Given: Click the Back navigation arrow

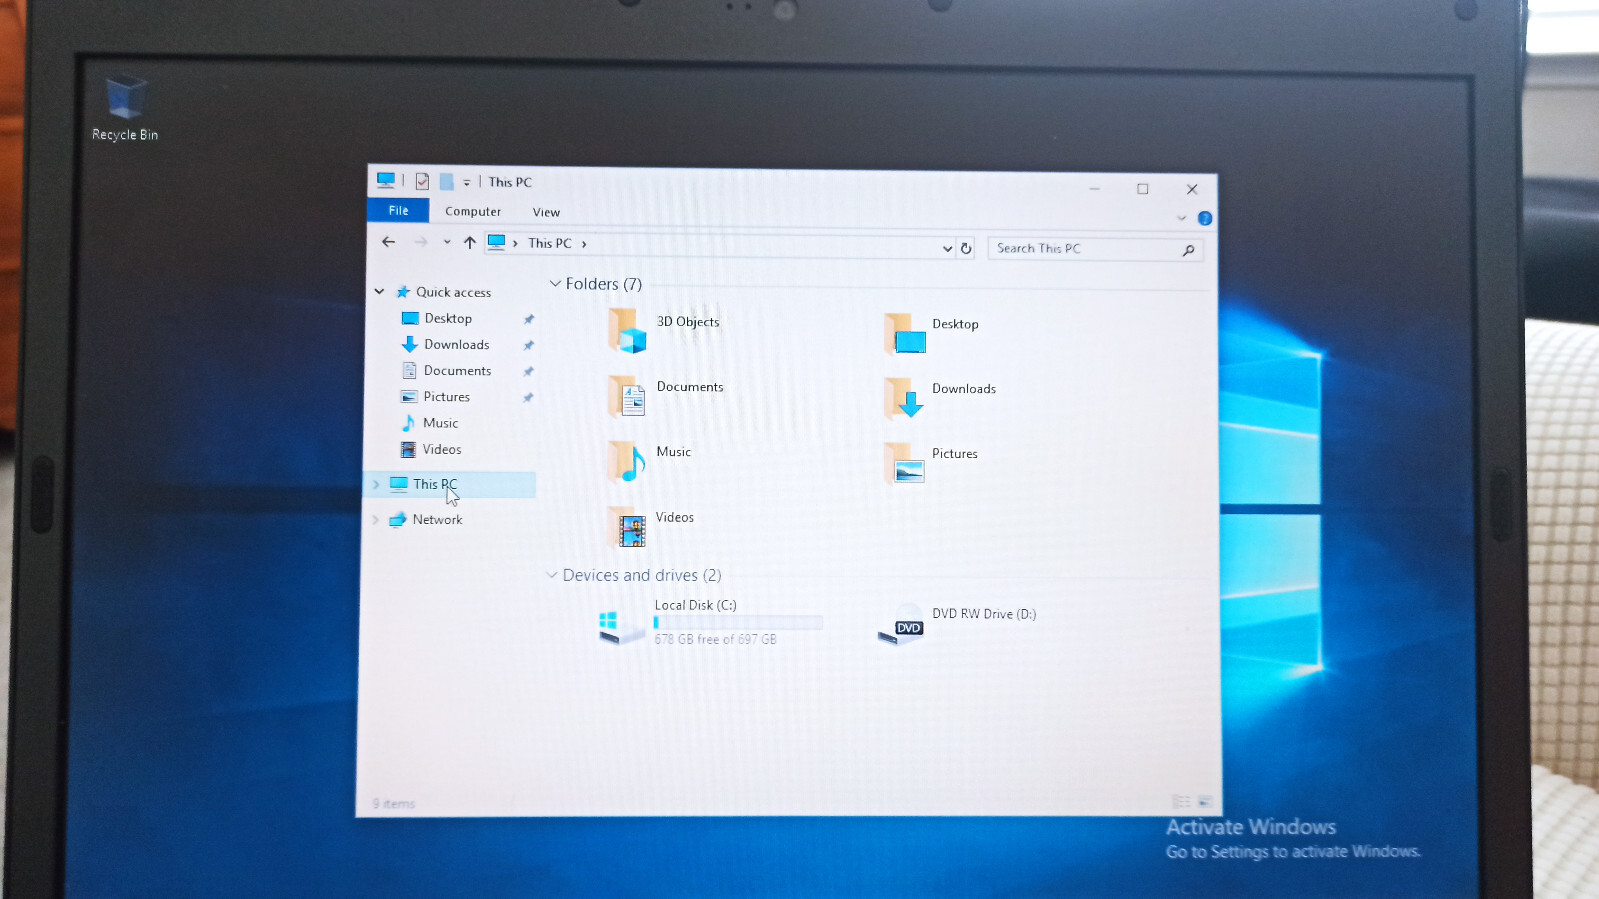Looking at the screenshot, I should tap(389, 242).
